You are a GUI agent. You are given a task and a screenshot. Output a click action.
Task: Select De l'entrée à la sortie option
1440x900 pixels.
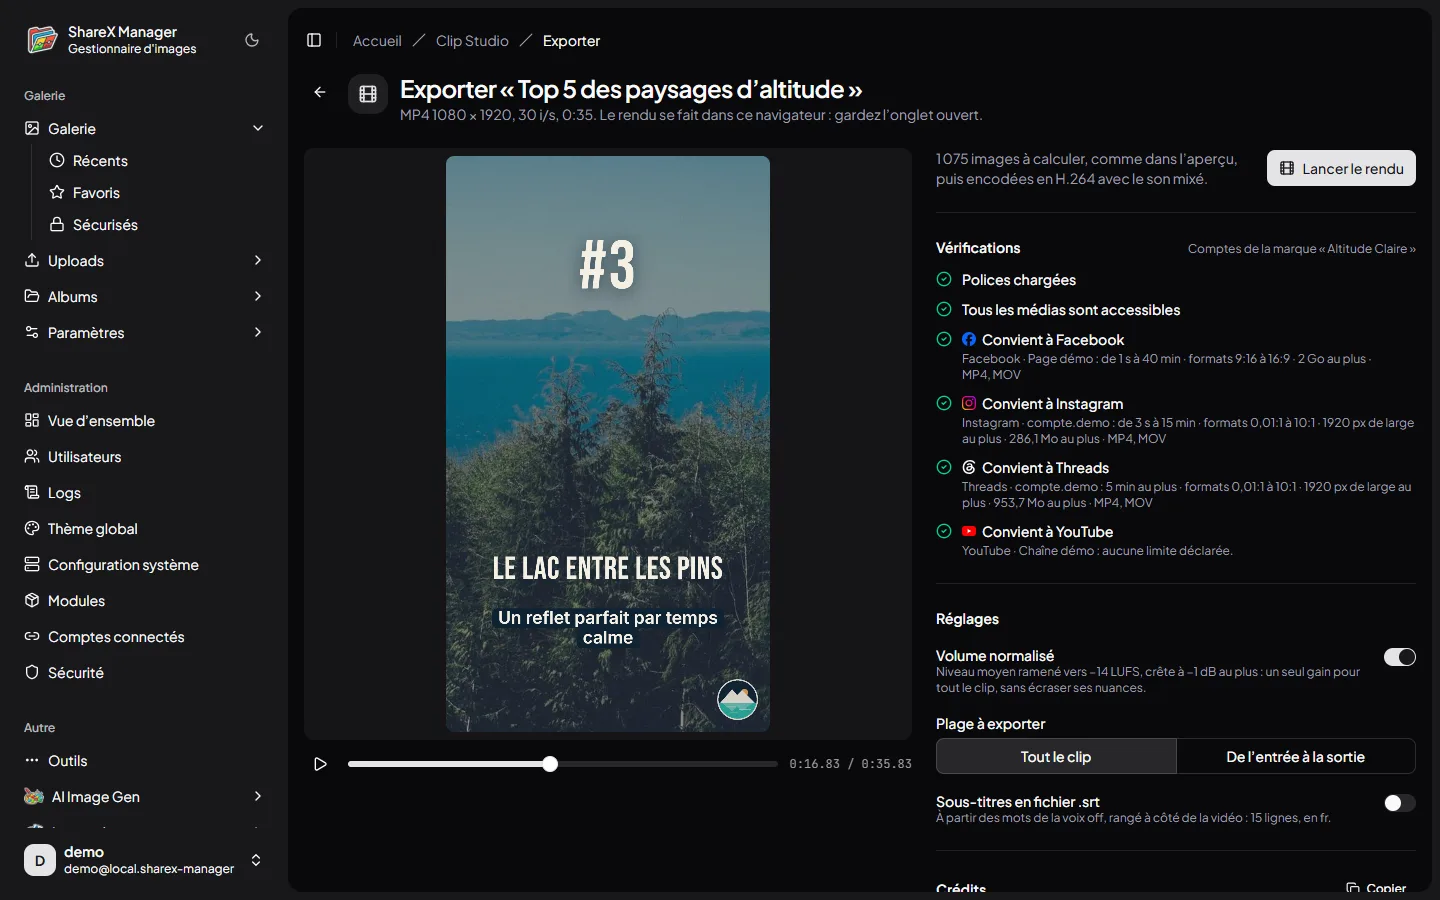[x=1295, y=757]
